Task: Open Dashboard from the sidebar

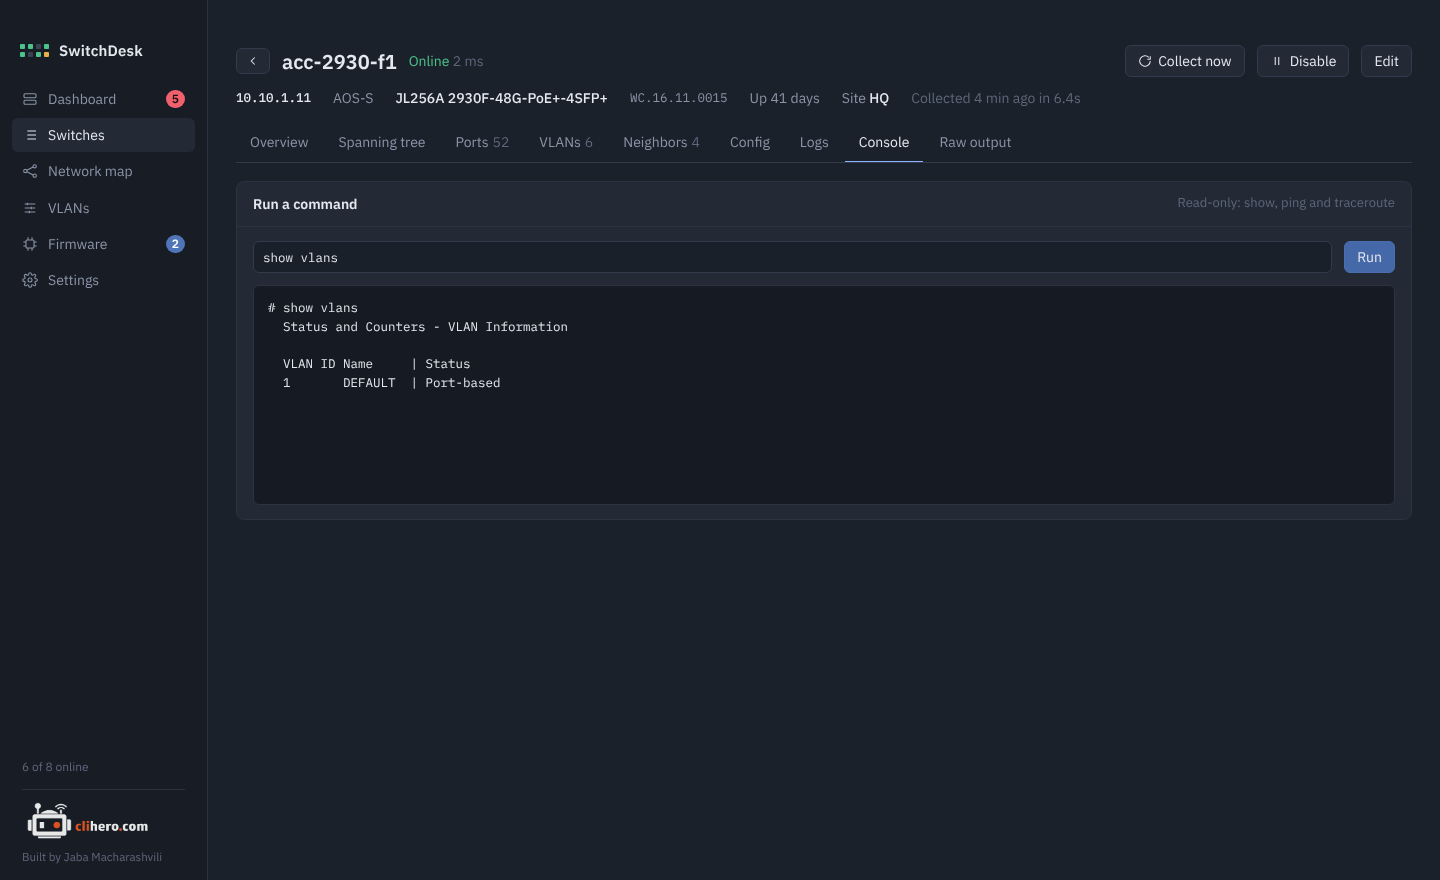Action: (103, 99)
